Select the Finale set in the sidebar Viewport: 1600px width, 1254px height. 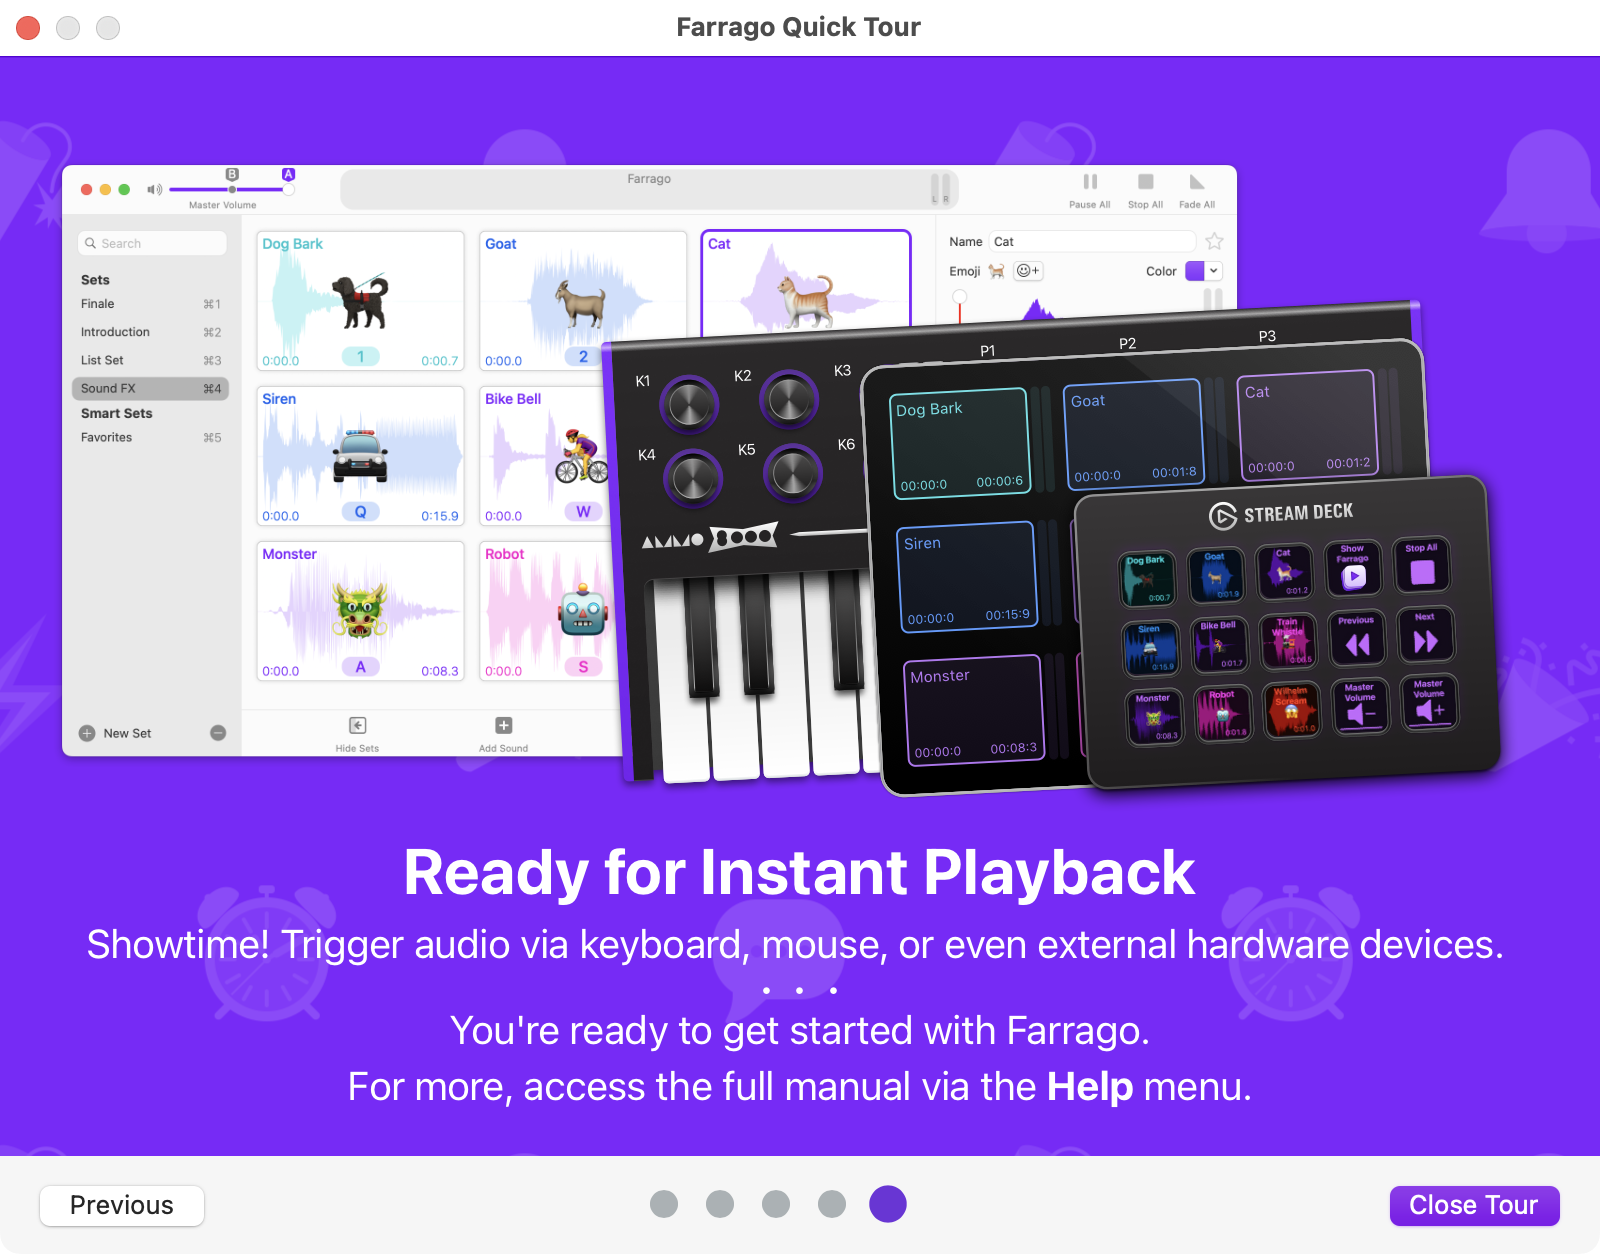(151, 304)
